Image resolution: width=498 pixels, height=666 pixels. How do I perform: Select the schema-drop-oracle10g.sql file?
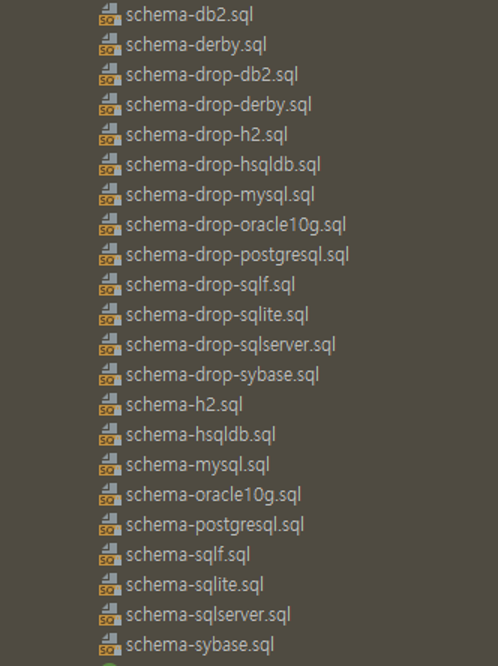click(236, 225)
